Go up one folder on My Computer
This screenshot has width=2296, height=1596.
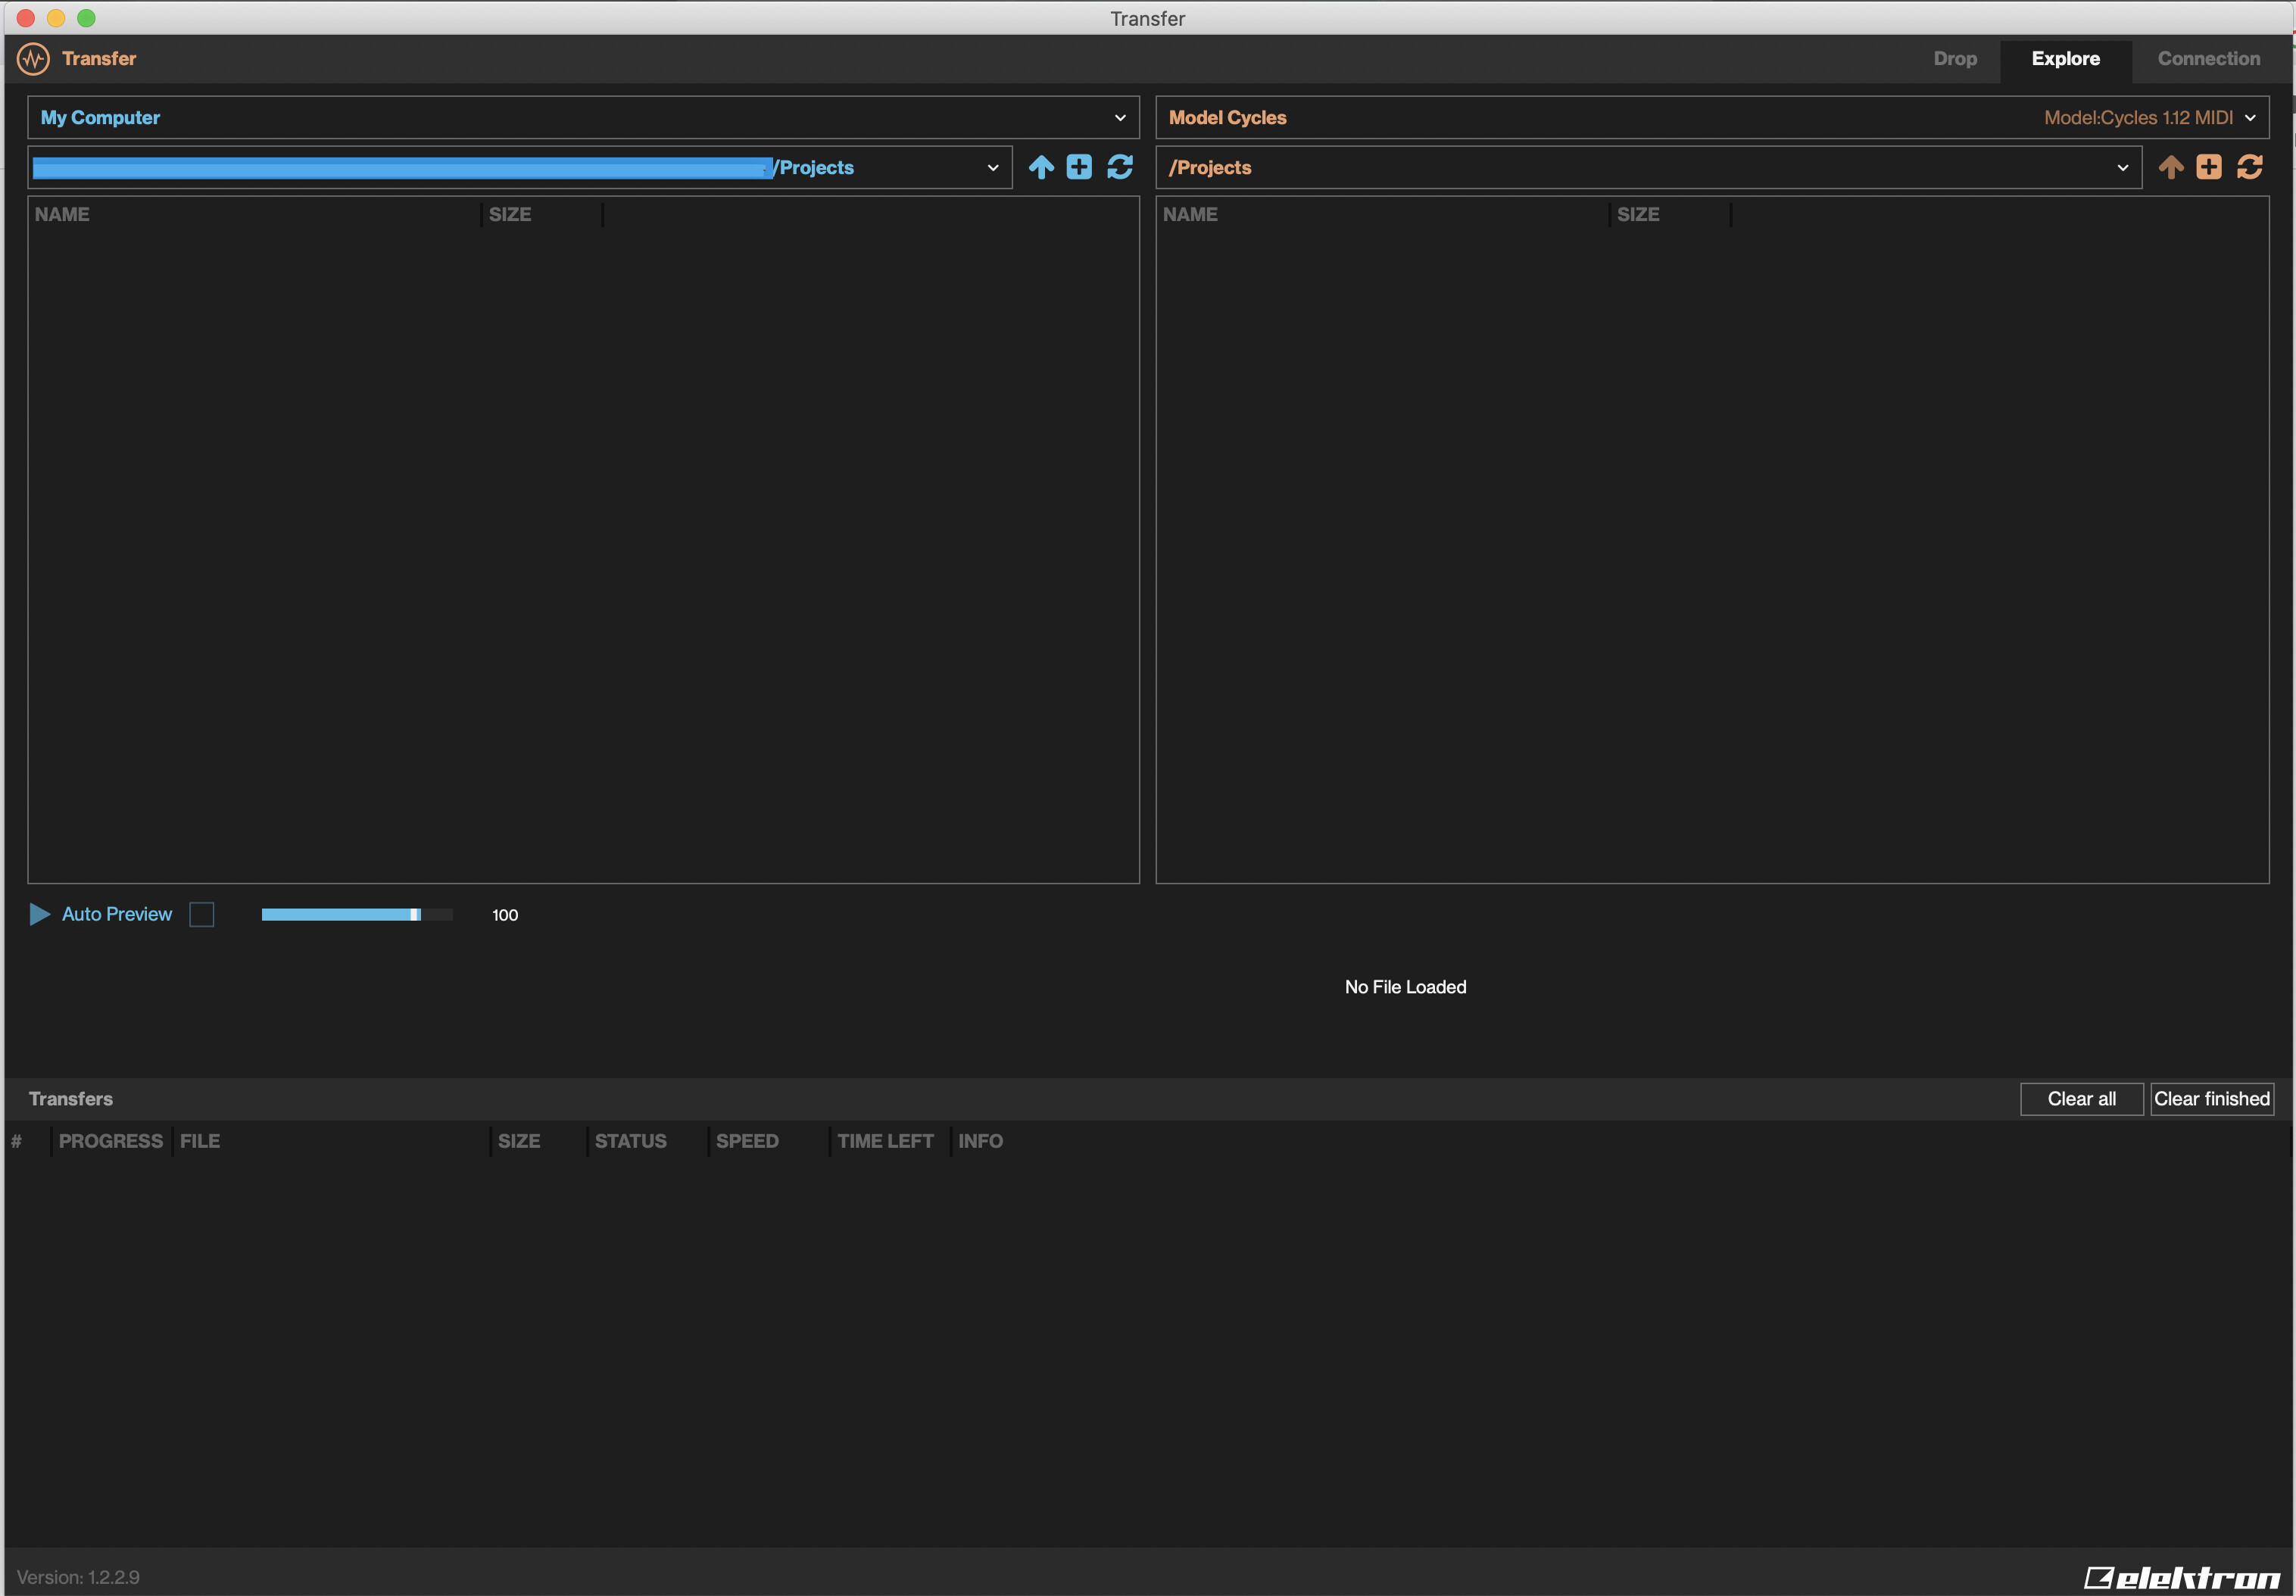(1041, 167)
